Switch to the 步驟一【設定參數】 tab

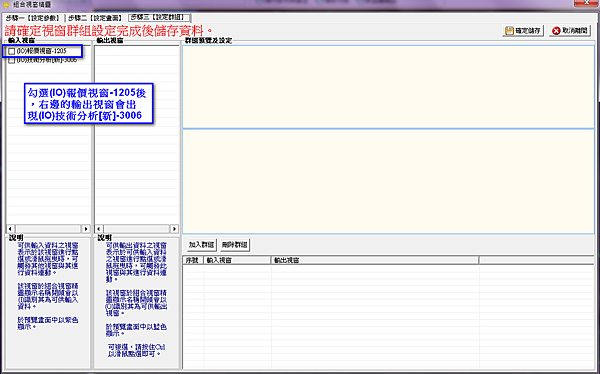click(33, 18)
